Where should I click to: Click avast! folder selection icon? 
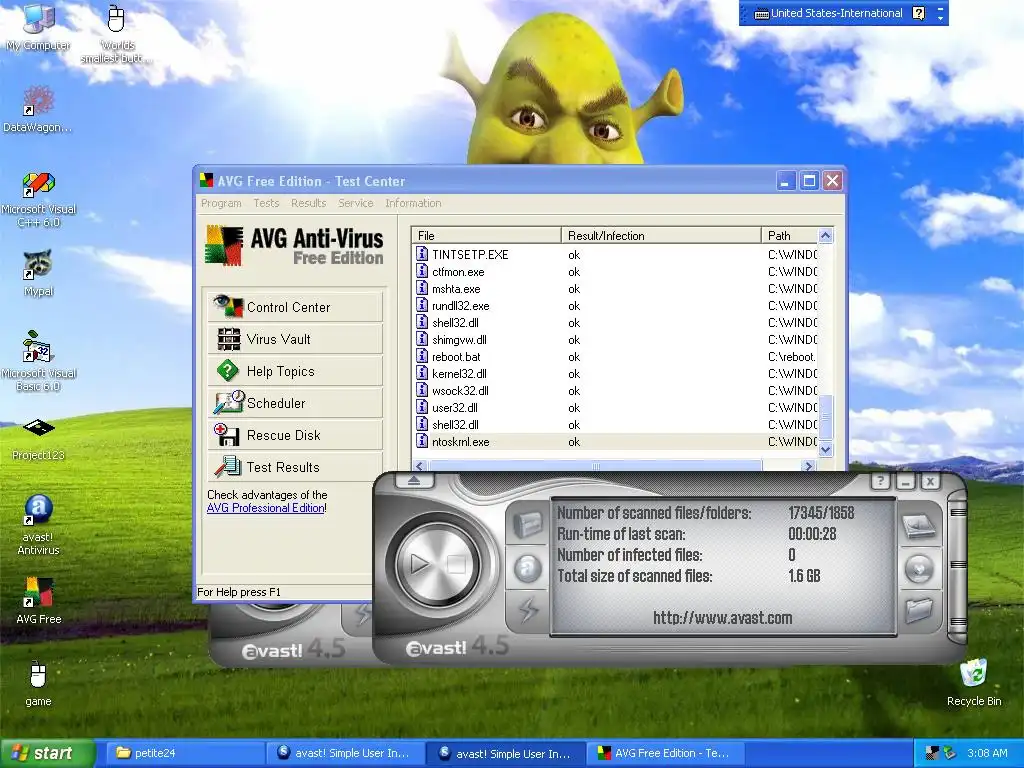[920, 611]
